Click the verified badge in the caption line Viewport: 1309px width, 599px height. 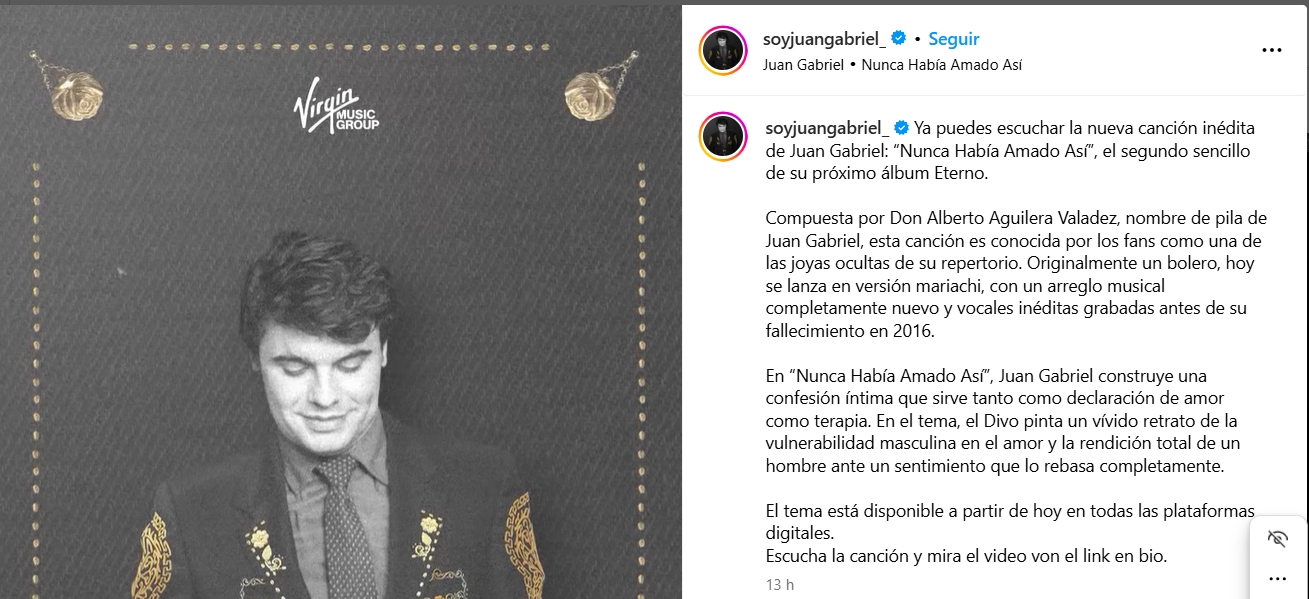[x=900, y=128]
